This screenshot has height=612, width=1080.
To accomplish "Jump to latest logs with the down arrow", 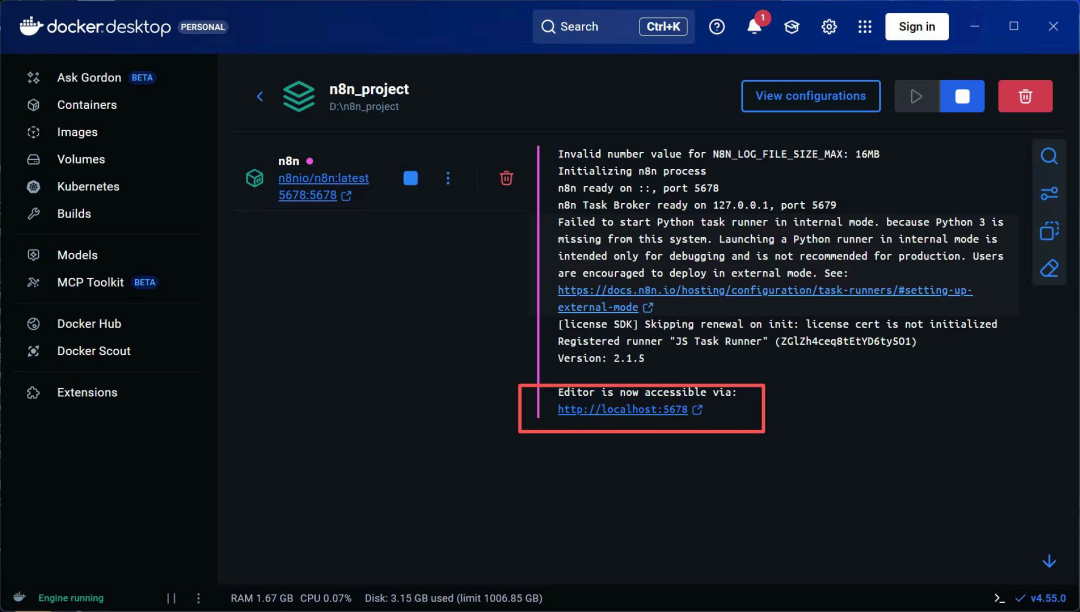I will click(1048, 561).
